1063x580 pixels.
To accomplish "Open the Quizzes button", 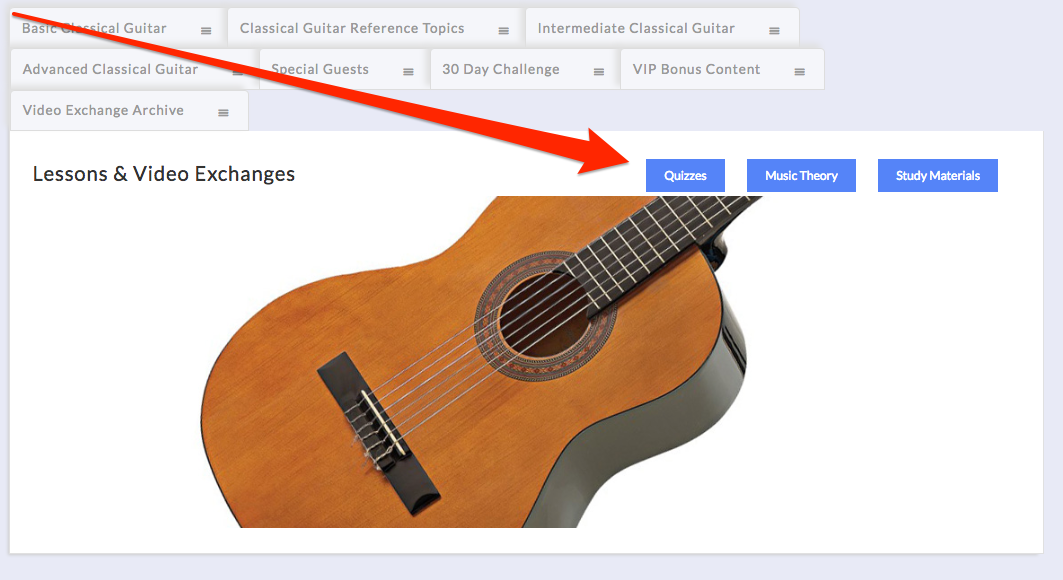I will click(685, 175).
